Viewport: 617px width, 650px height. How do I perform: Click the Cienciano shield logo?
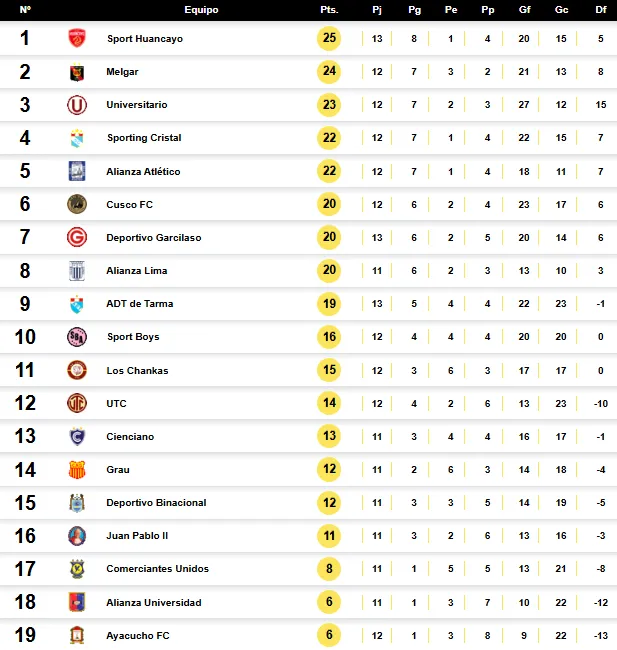[77, 437]
